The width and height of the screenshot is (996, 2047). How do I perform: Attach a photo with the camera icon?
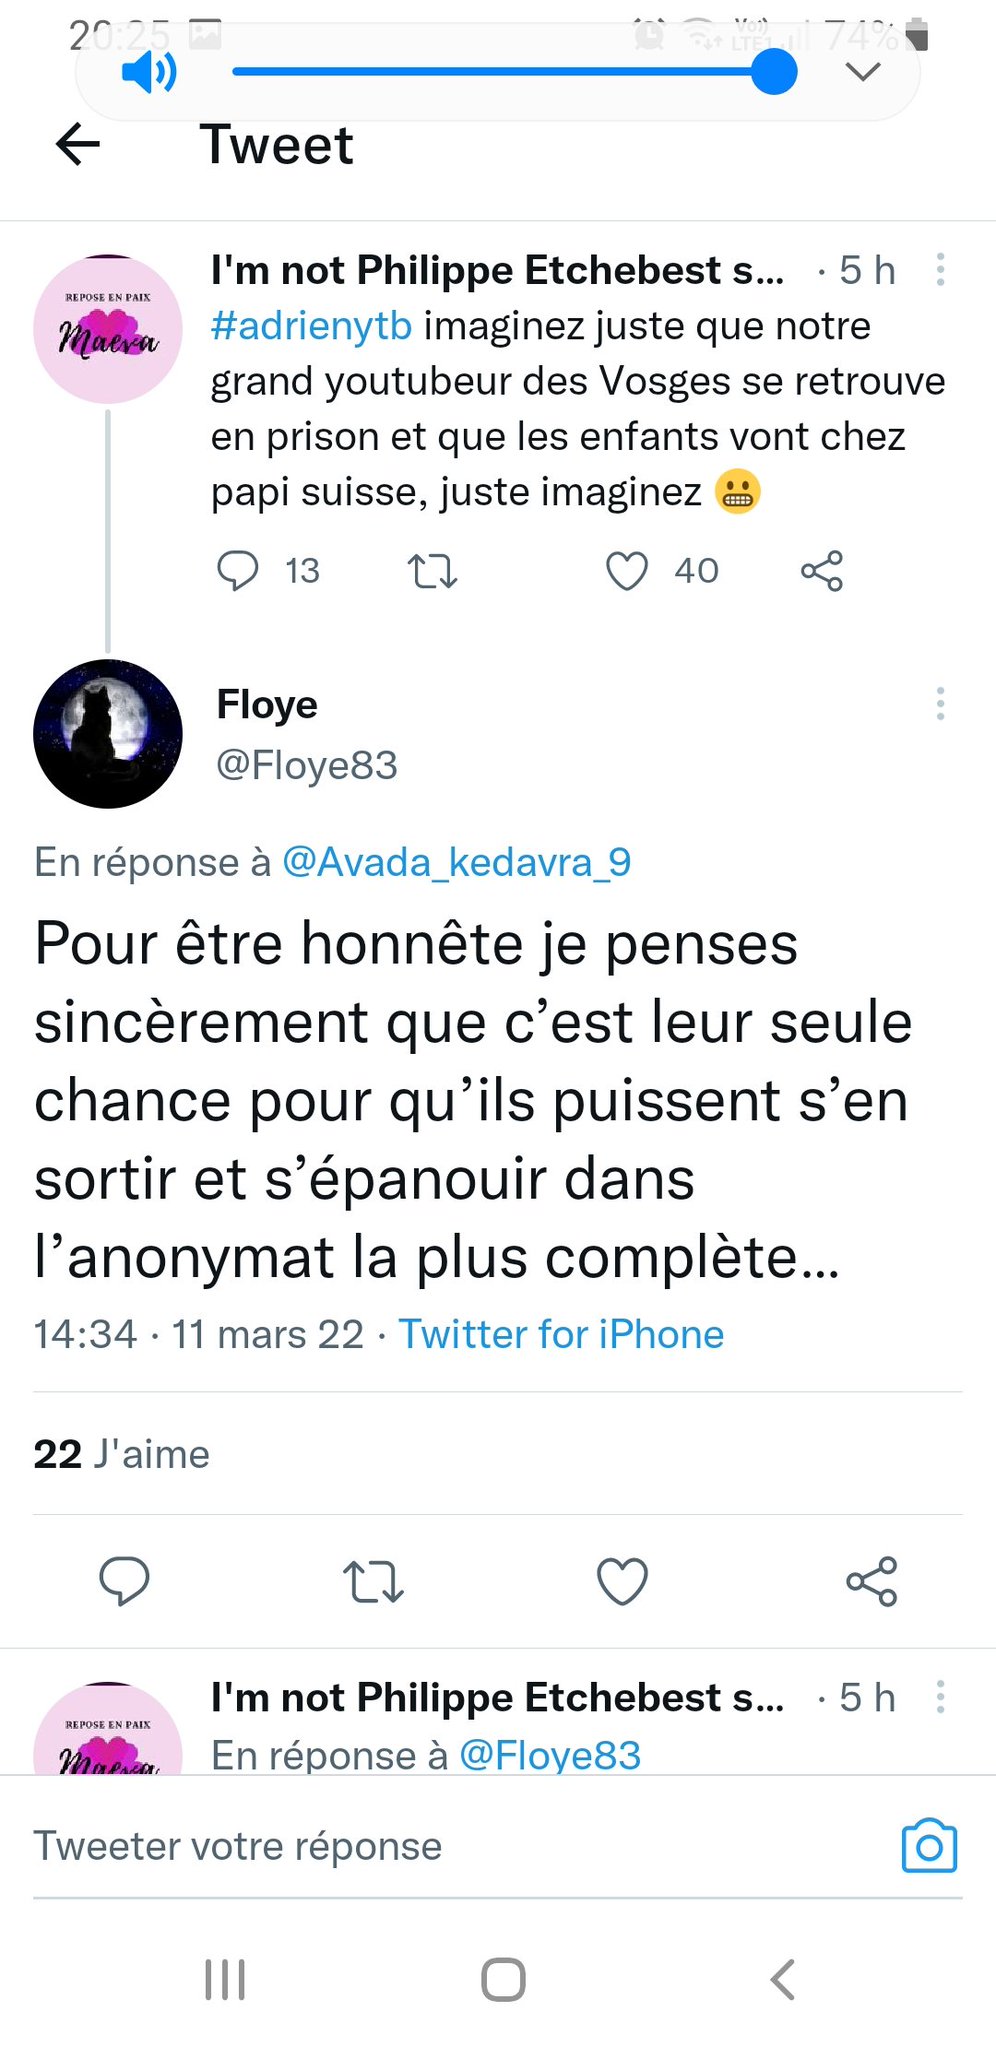[929, 1846]
